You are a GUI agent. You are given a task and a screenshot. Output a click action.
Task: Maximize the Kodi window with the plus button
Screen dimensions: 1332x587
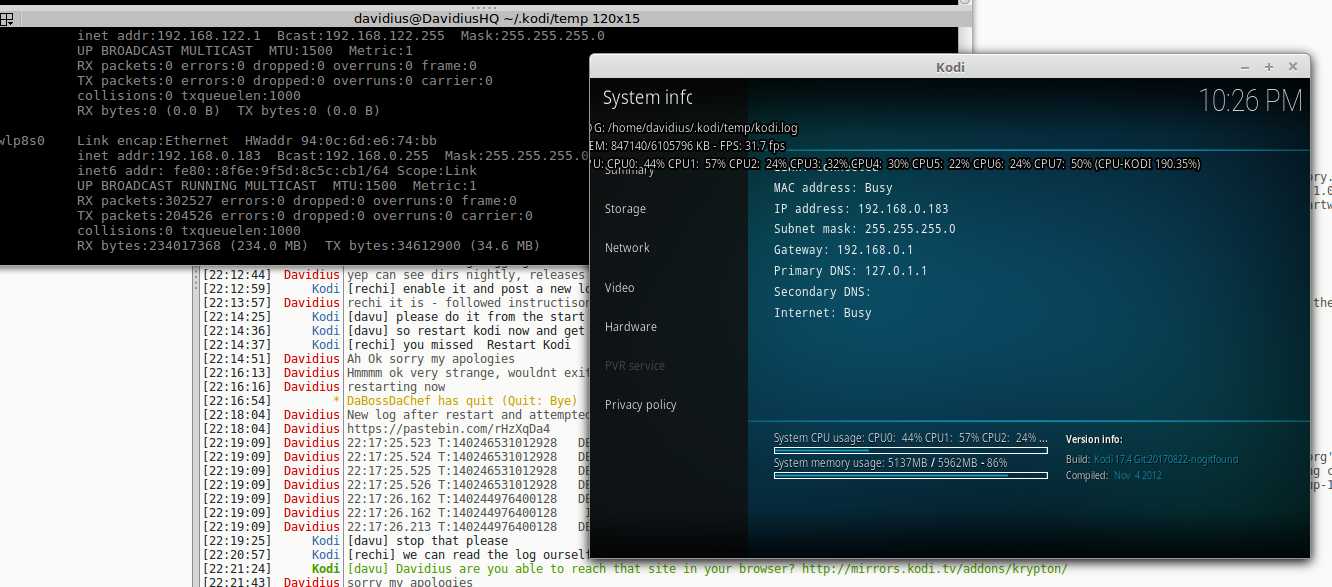(x=1269, y=67)
